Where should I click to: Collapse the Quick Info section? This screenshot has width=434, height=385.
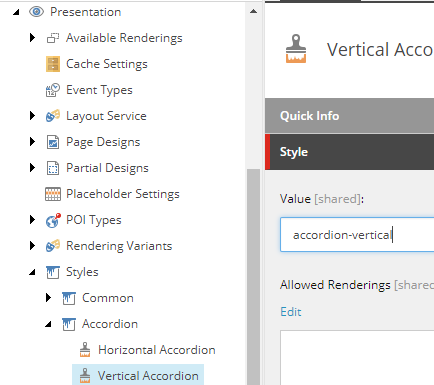(349, 116)
